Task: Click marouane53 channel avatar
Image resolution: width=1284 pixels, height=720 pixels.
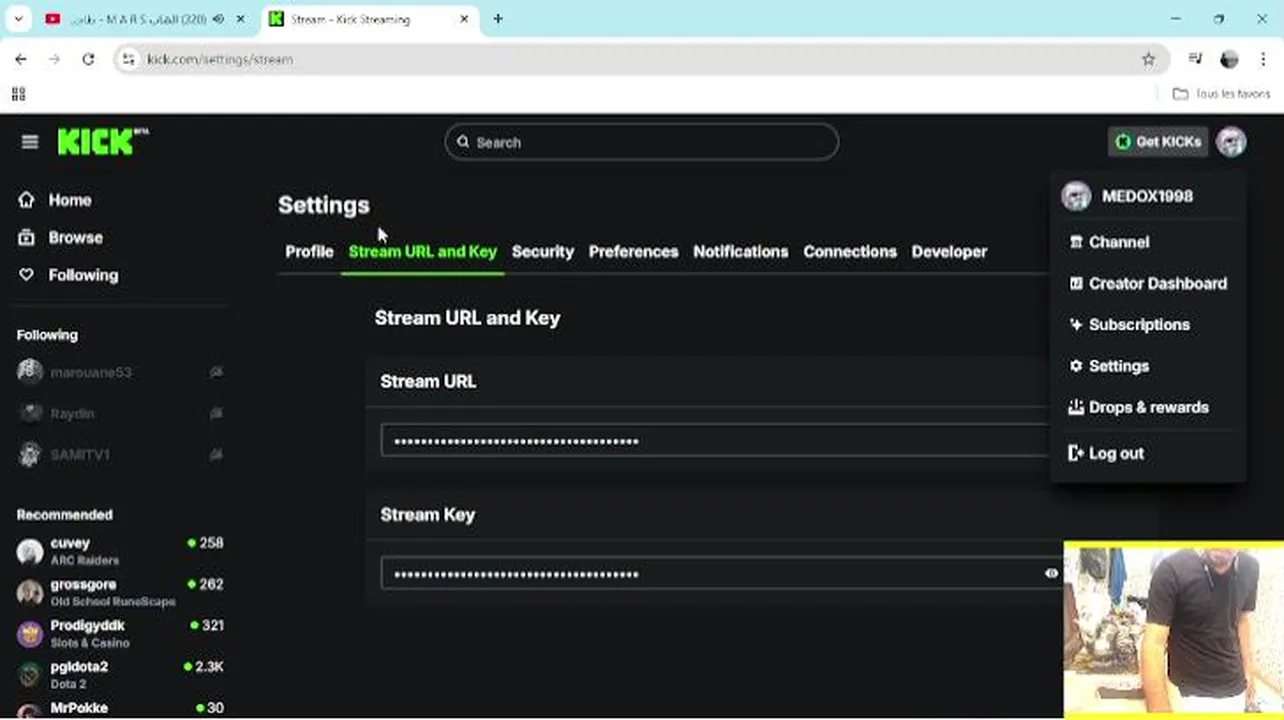Action: [30, 372]
